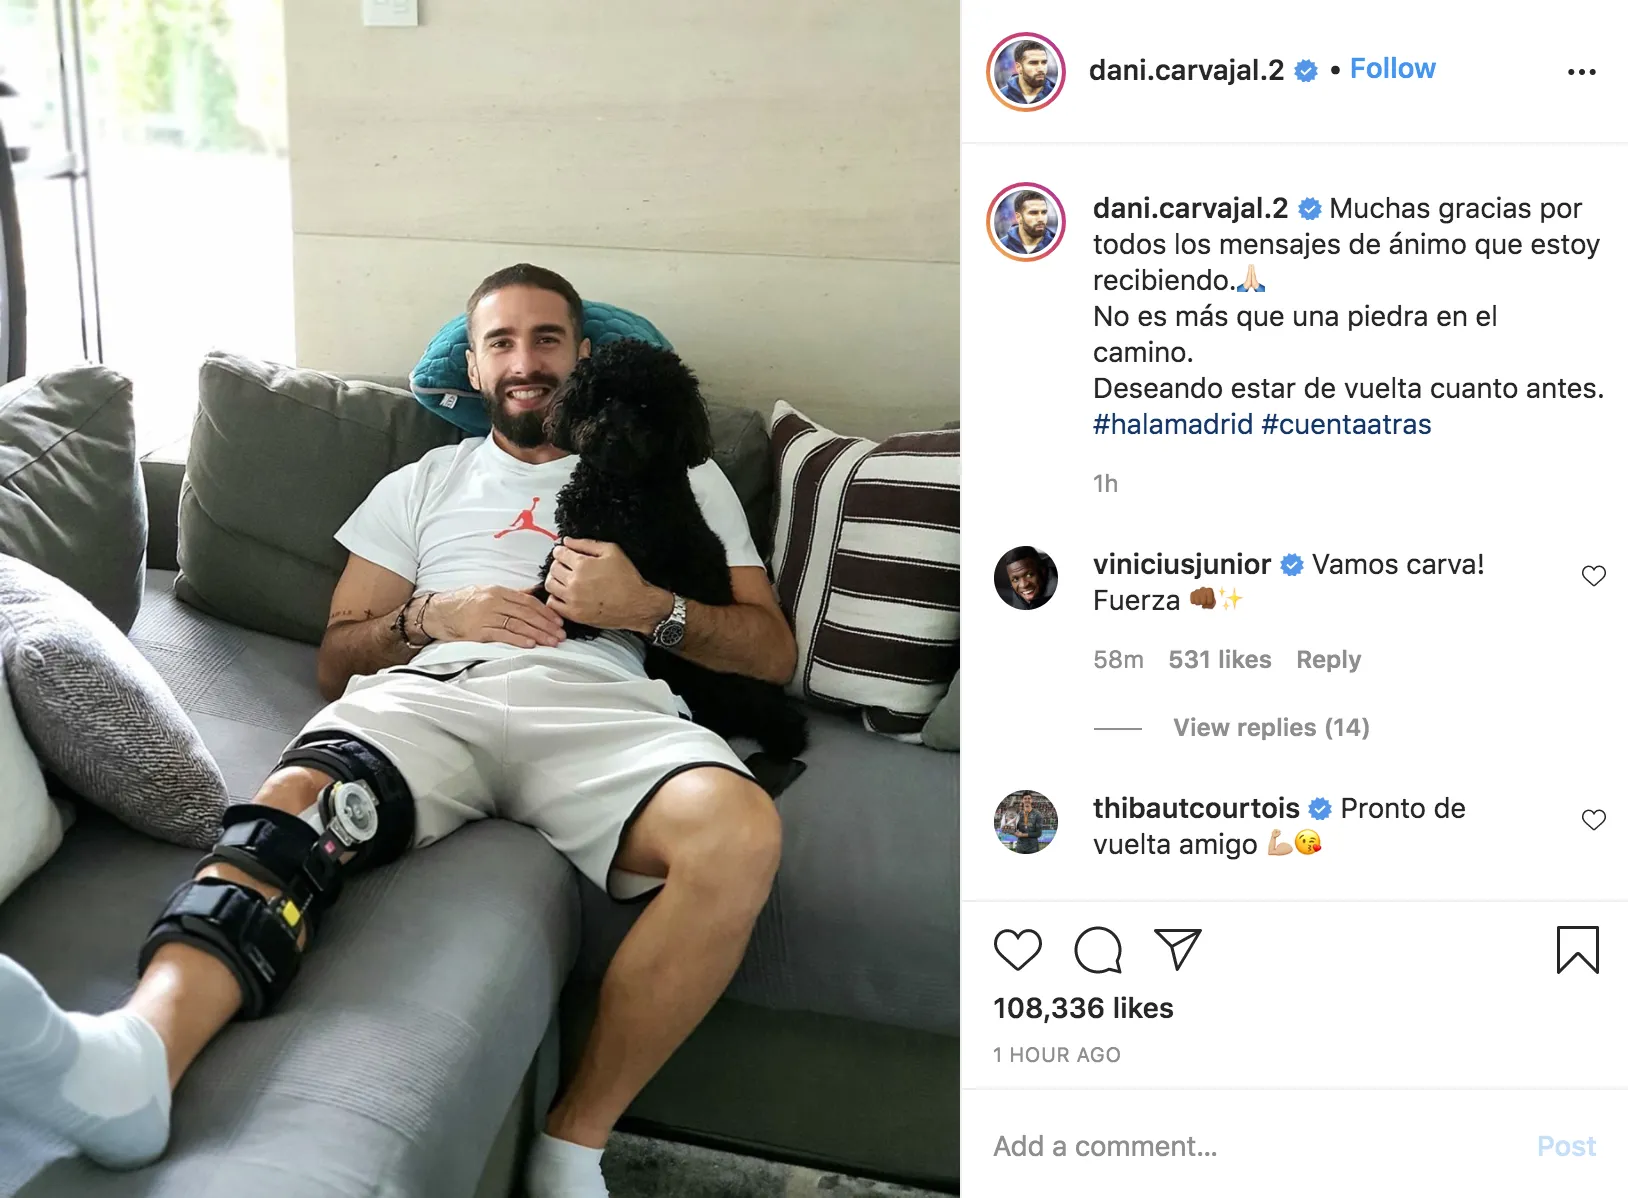Click the Add a comment text field
This screenshot has height=1198, width=1628.
(1250, 1146)
